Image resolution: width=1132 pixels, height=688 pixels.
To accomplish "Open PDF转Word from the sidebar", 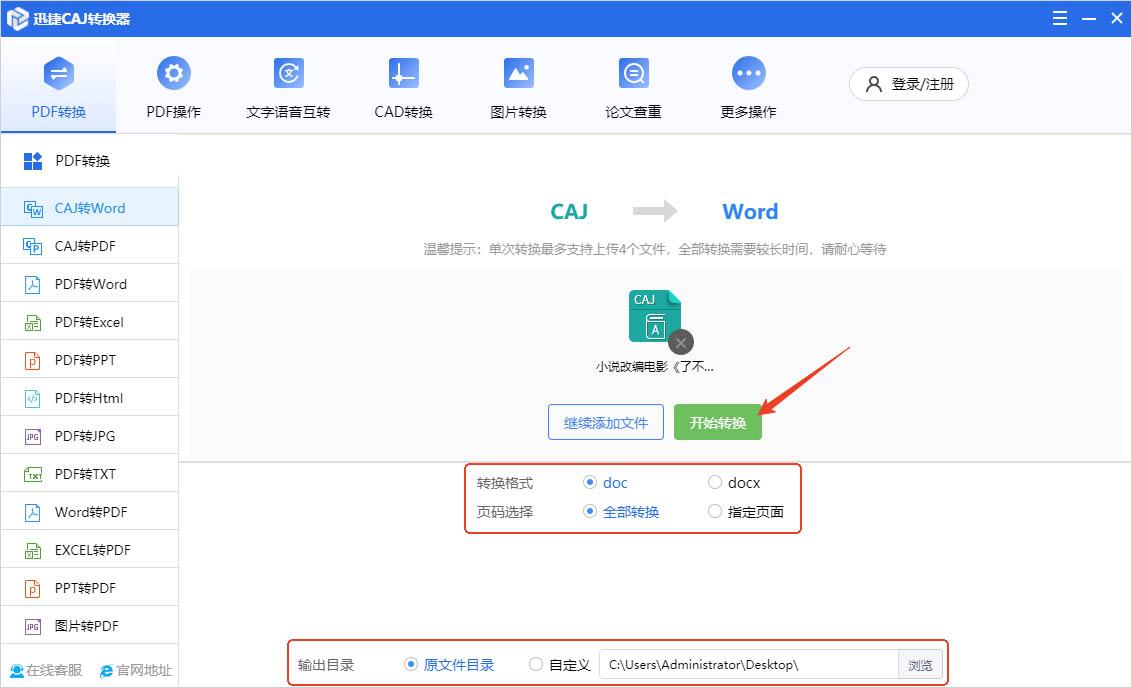I will [90, 283].
